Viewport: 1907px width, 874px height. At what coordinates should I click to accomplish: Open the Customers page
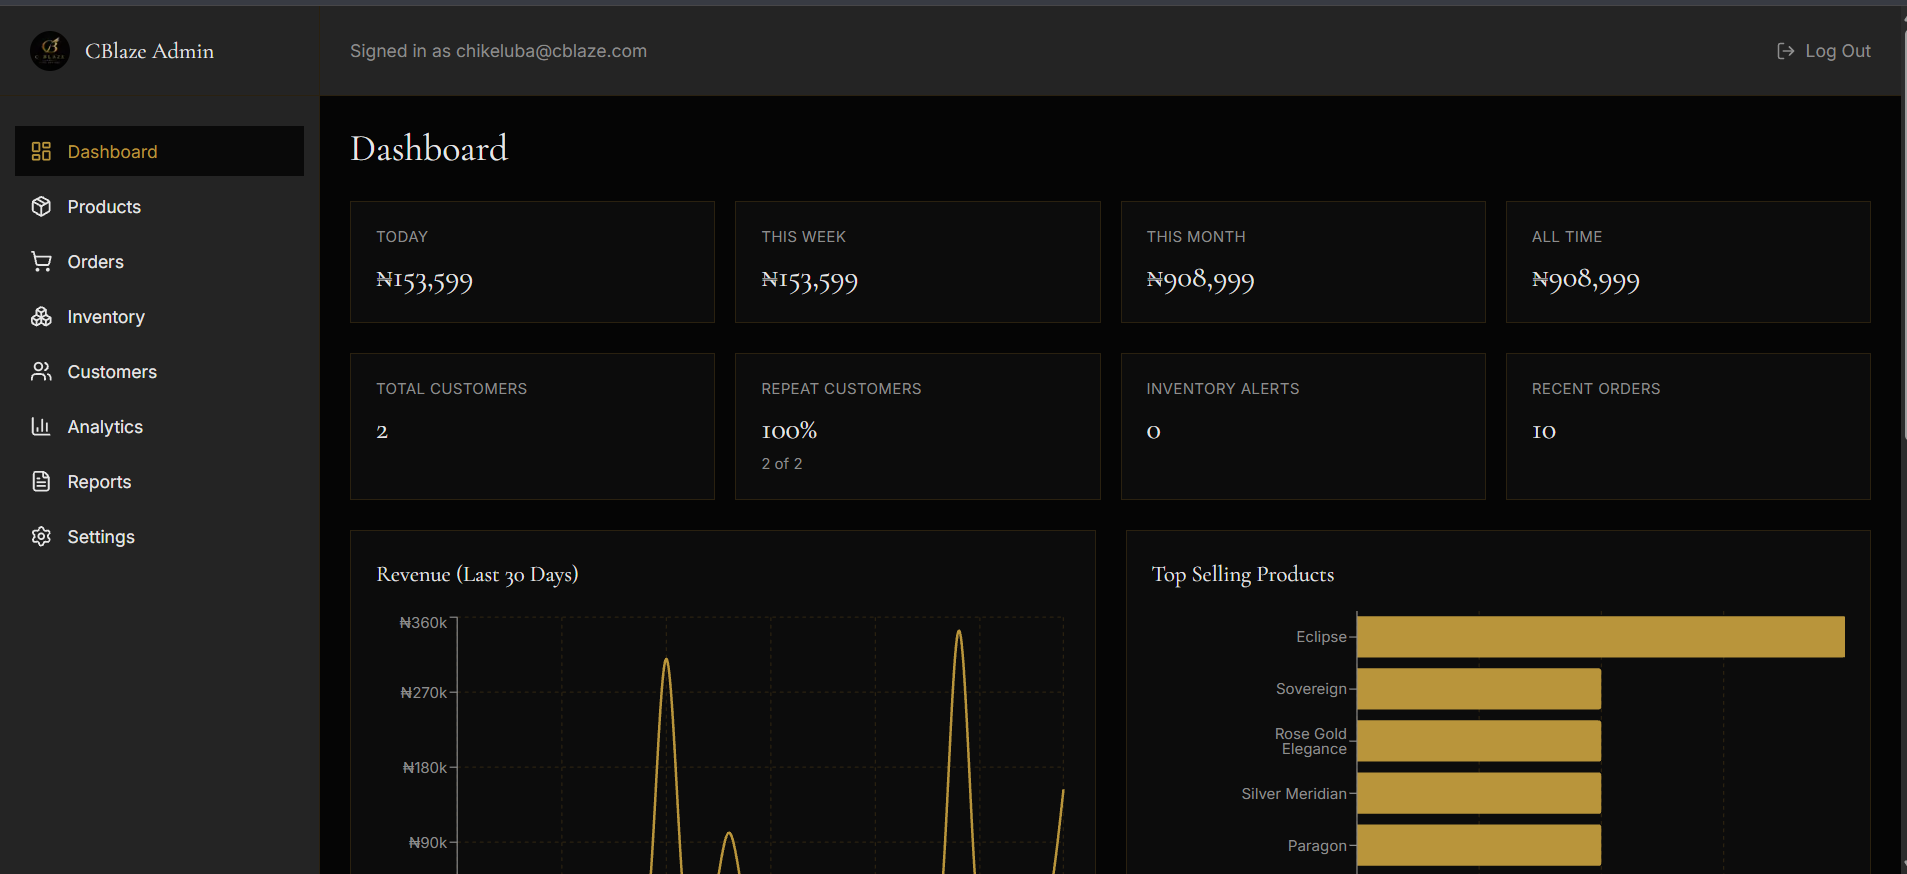coord(159,371)
